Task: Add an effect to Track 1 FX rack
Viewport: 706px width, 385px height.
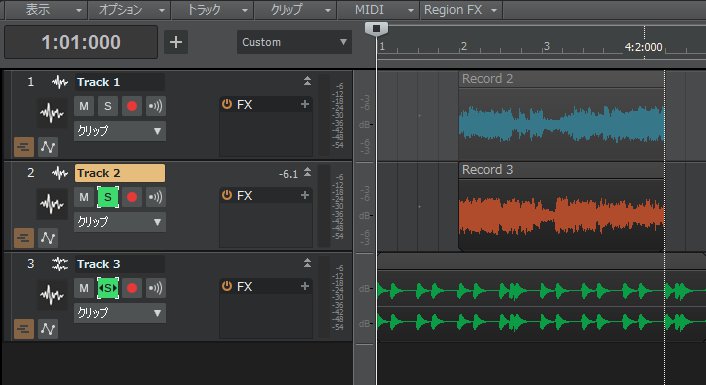Action: [x=305, y=104]
